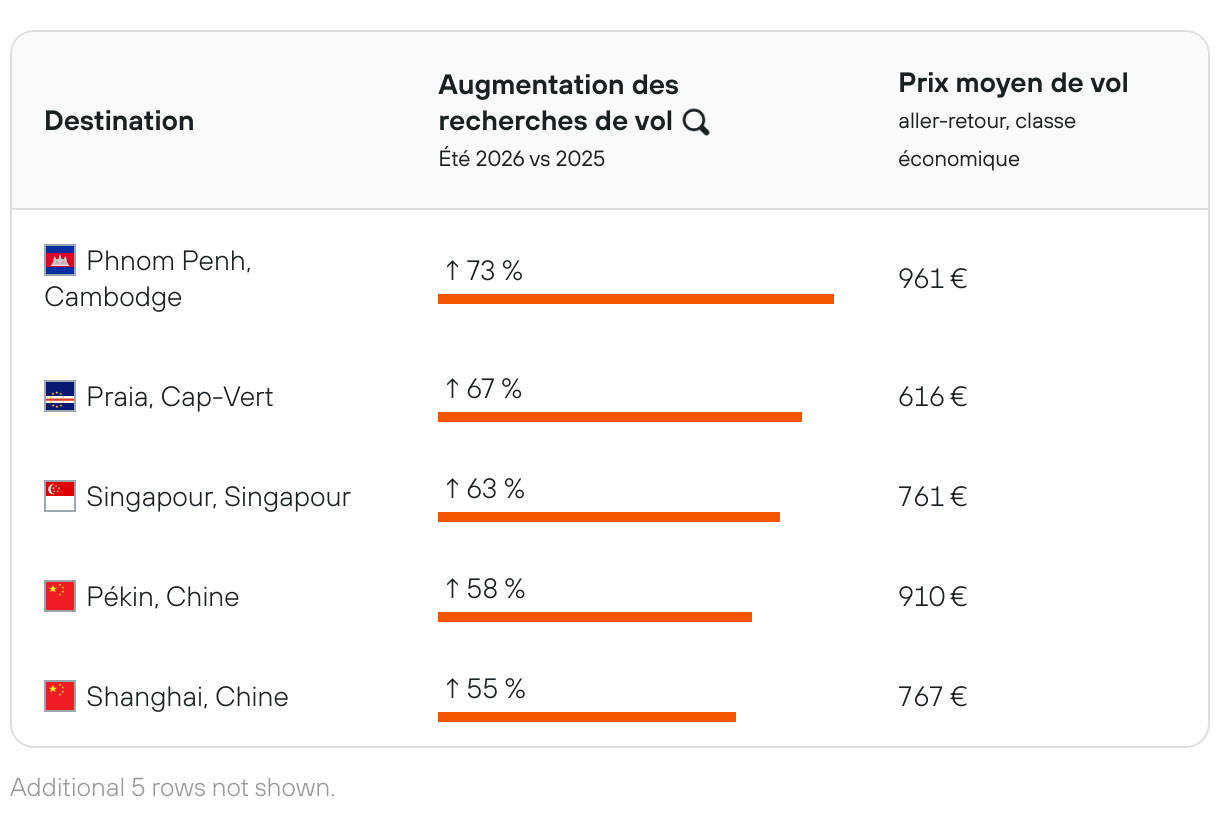Click the orange bar for 73 %

(635, 299)
